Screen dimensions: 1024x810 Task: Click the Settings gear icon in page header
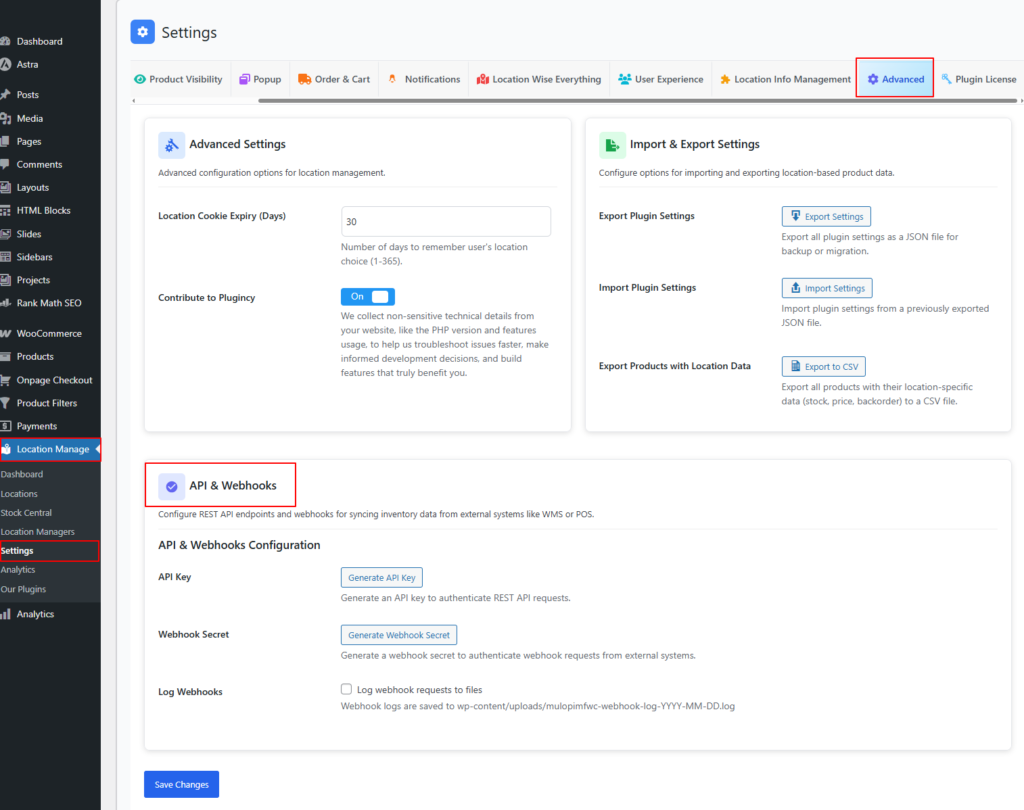point(143,32)
